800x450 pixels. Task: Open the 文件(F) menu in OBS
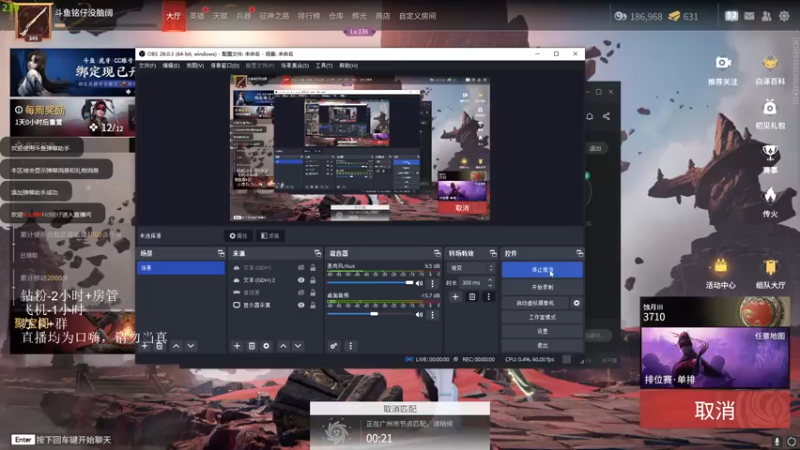point(147,66)
